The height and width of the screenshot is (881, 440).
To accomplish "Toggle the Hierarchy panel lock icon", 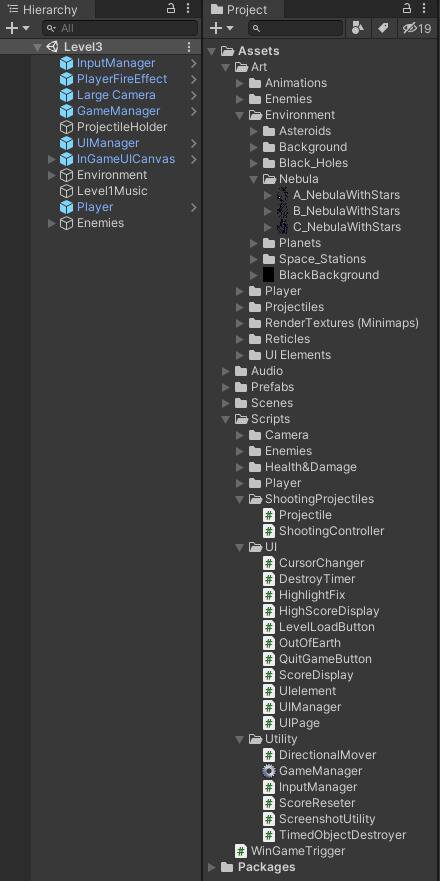I will point(171,9).
